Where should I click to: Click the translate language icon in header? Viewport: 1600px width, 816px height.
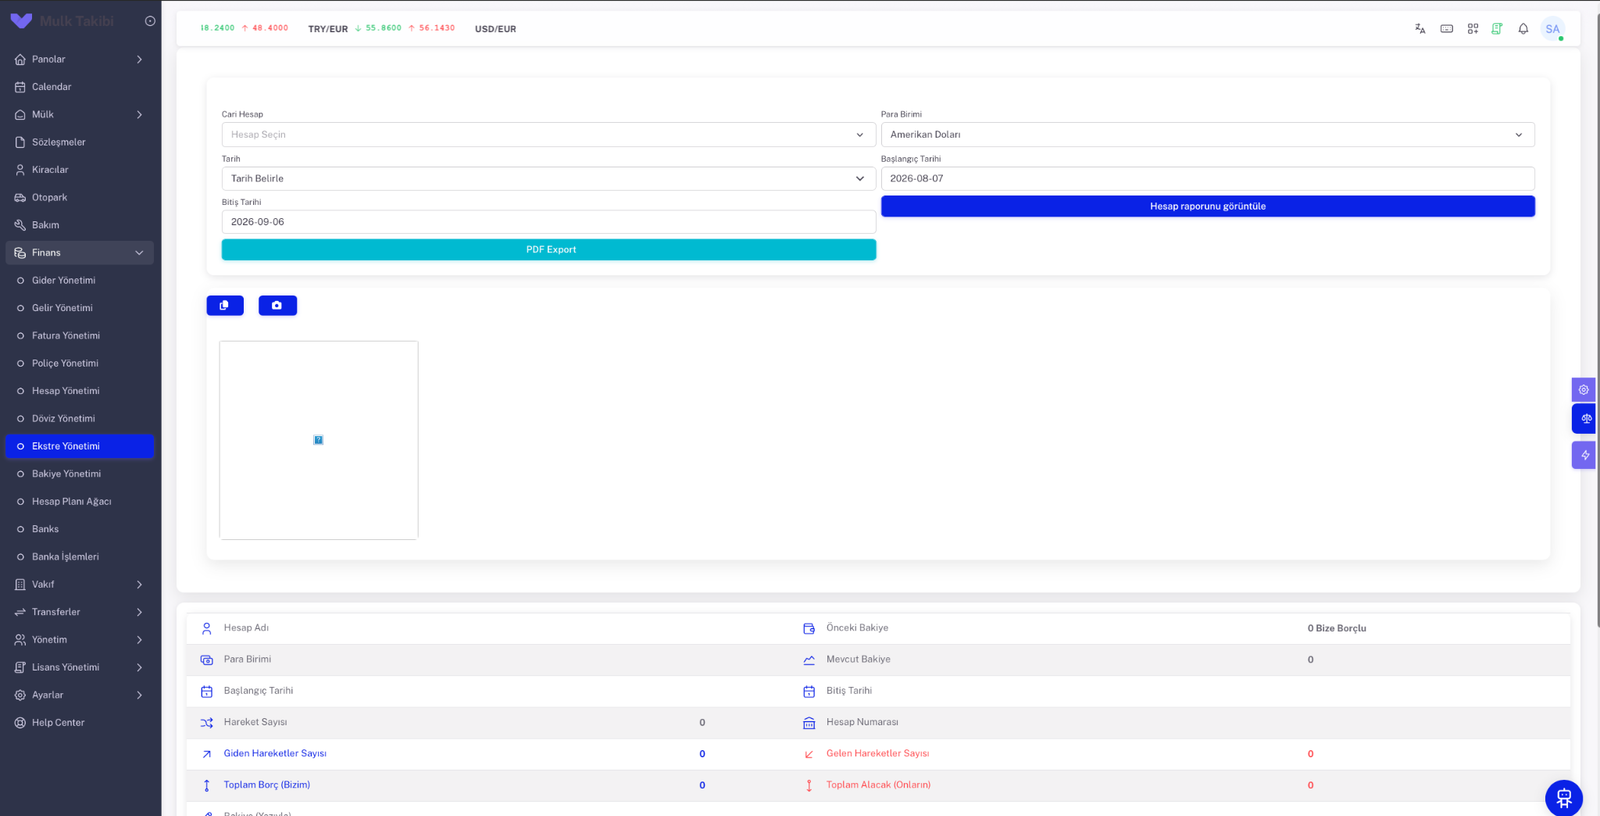click(x=1420, y=29)
